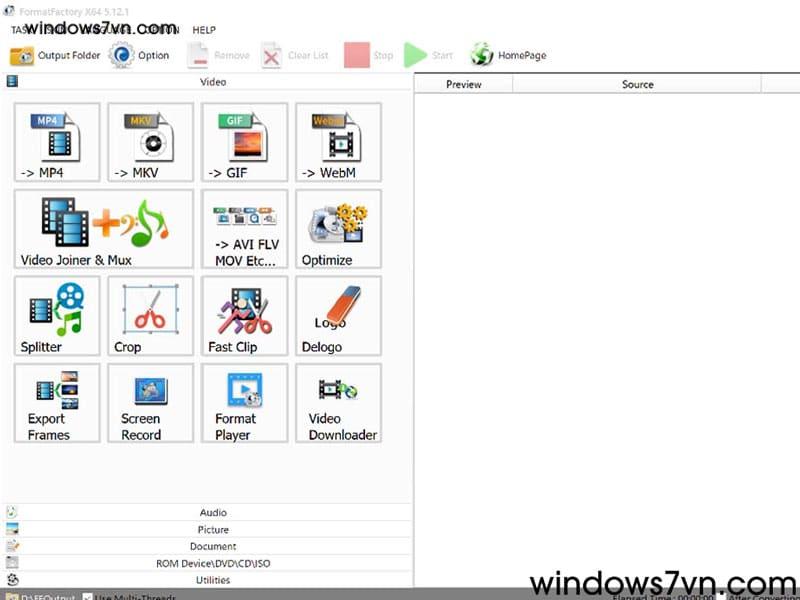Viewport: 800px width, 600px height.
Task: Select the MKV converter icon
Action: [150, 143]
